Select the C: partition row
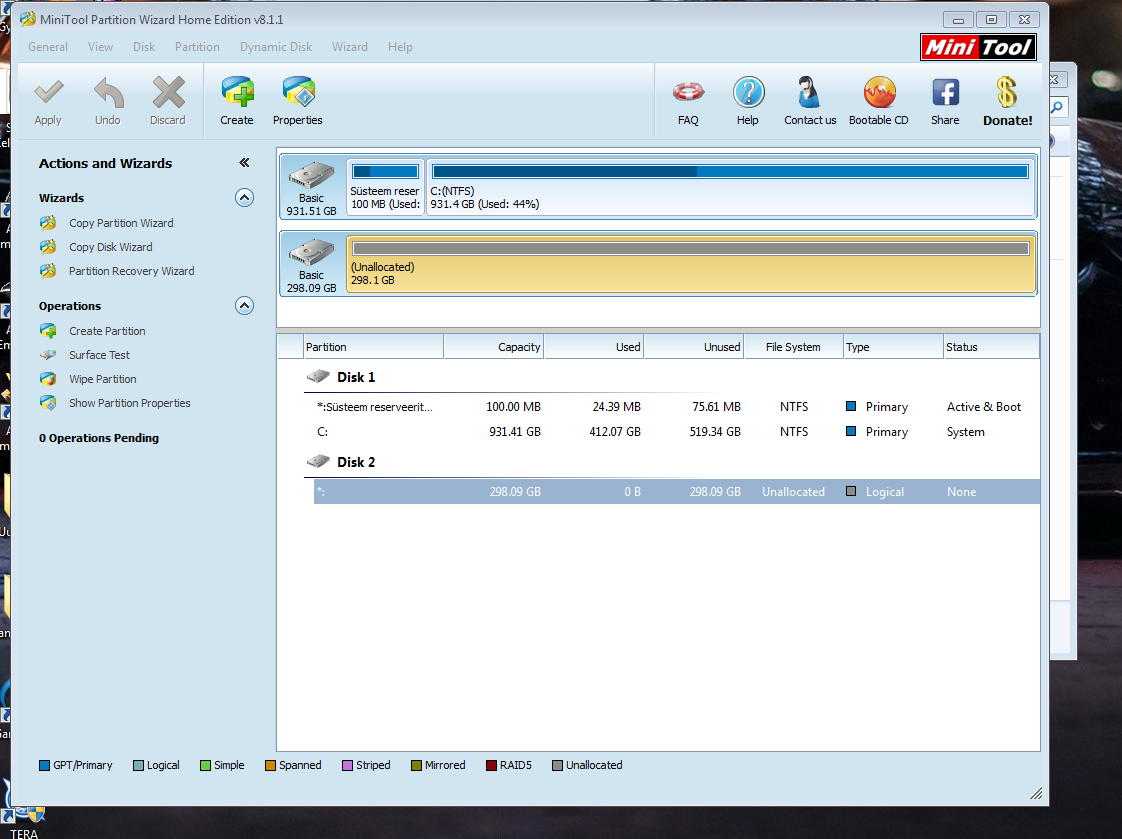Screen dimensions: 1122x839 click(x=677, y=432)
